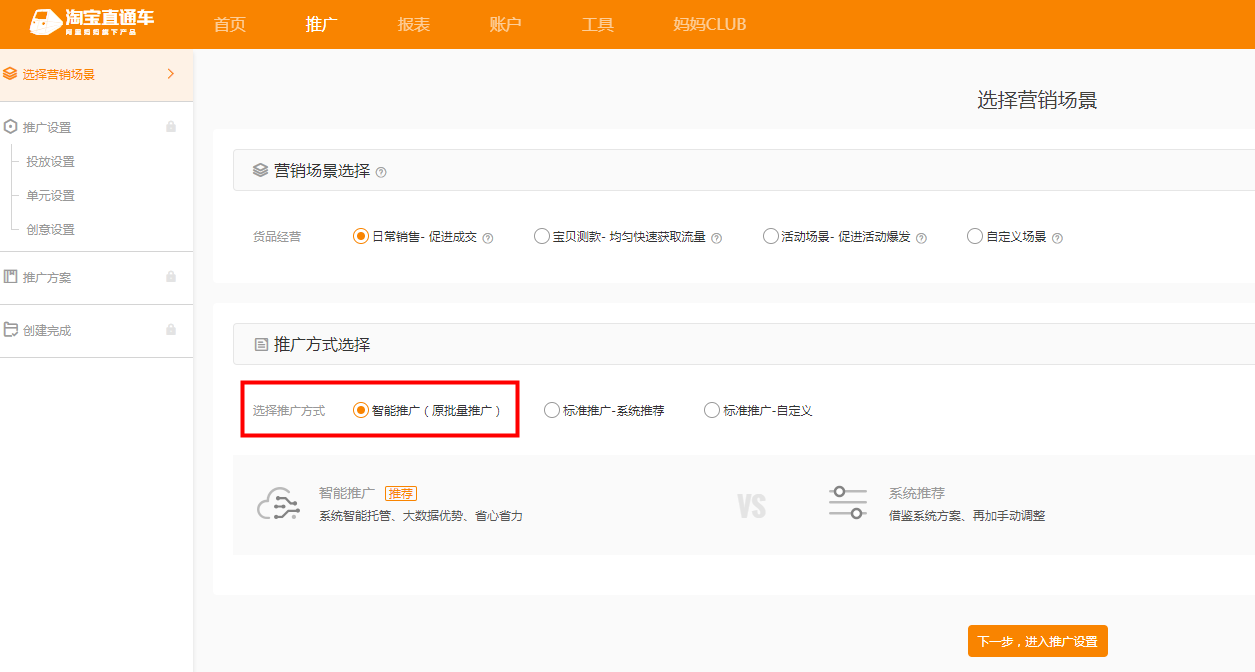1255x672 pixels.
Task: Click the 淘宝直通车 logo
Action: point(92,23)
